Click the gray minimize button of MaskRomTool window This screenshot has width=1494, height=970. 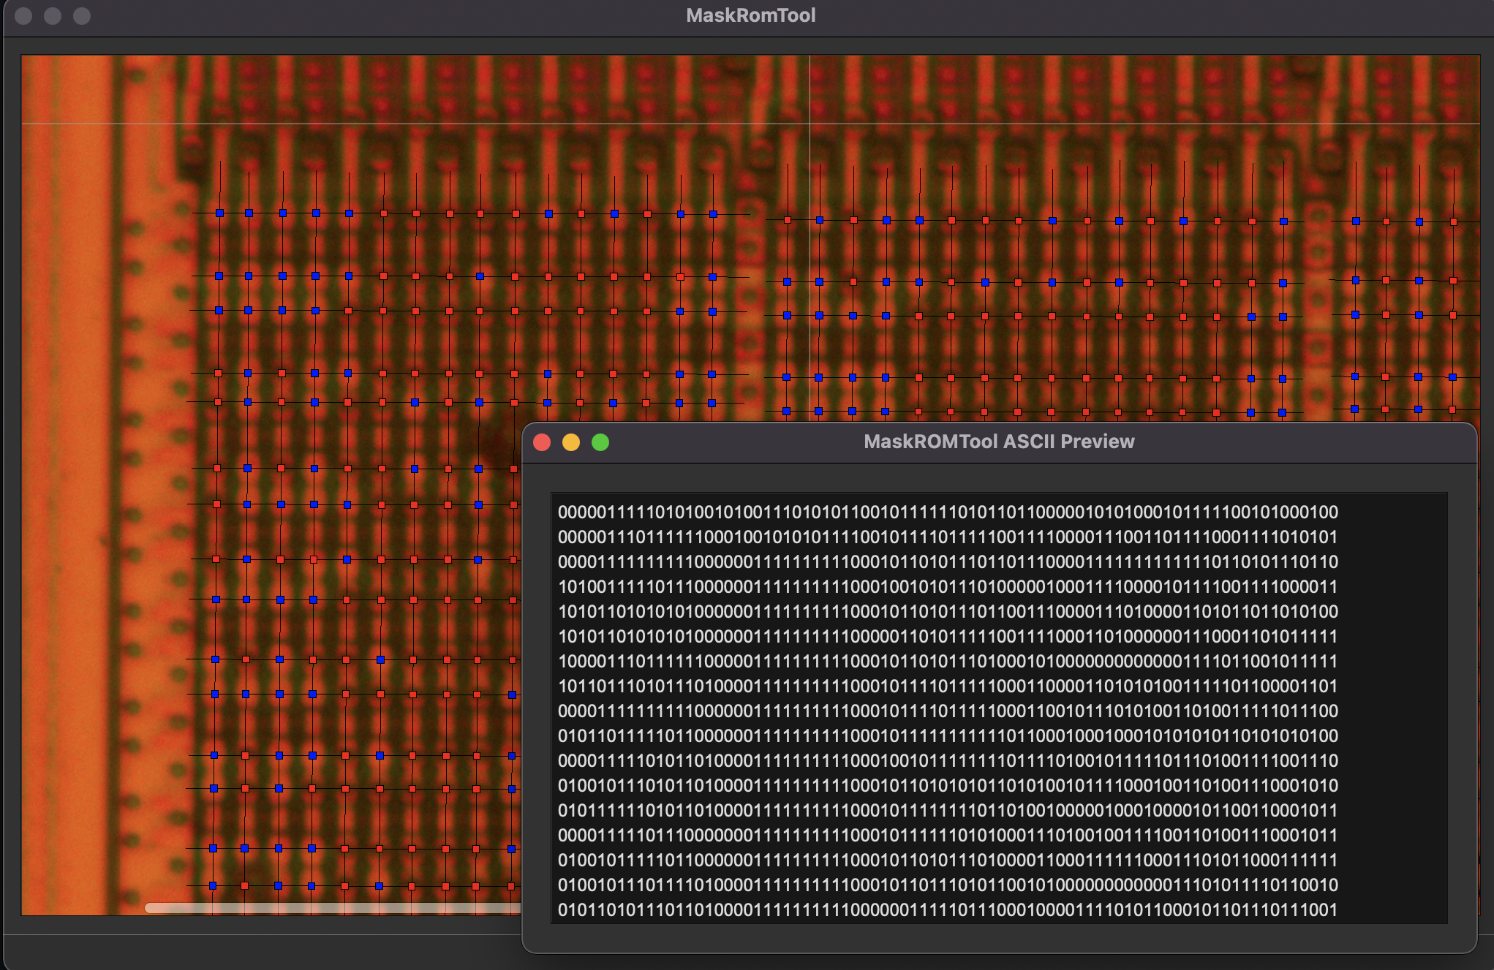click(x=52, y=16)
